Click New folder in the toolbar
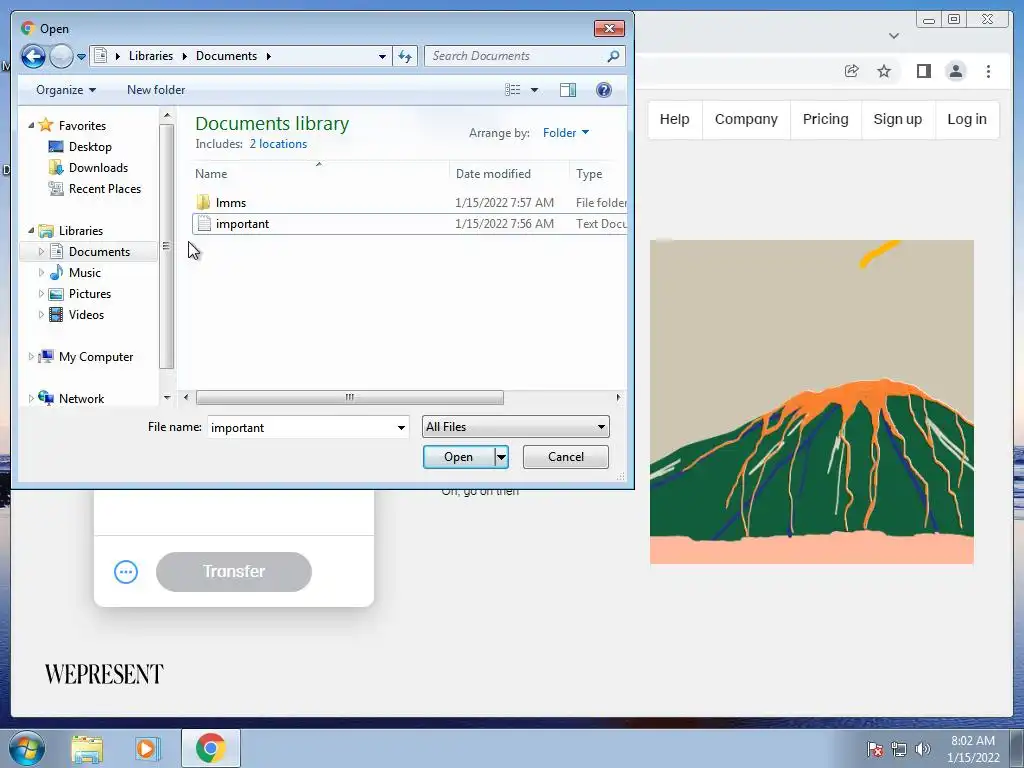The width and height of the screenshot is (1024, 768). [156, 90]
